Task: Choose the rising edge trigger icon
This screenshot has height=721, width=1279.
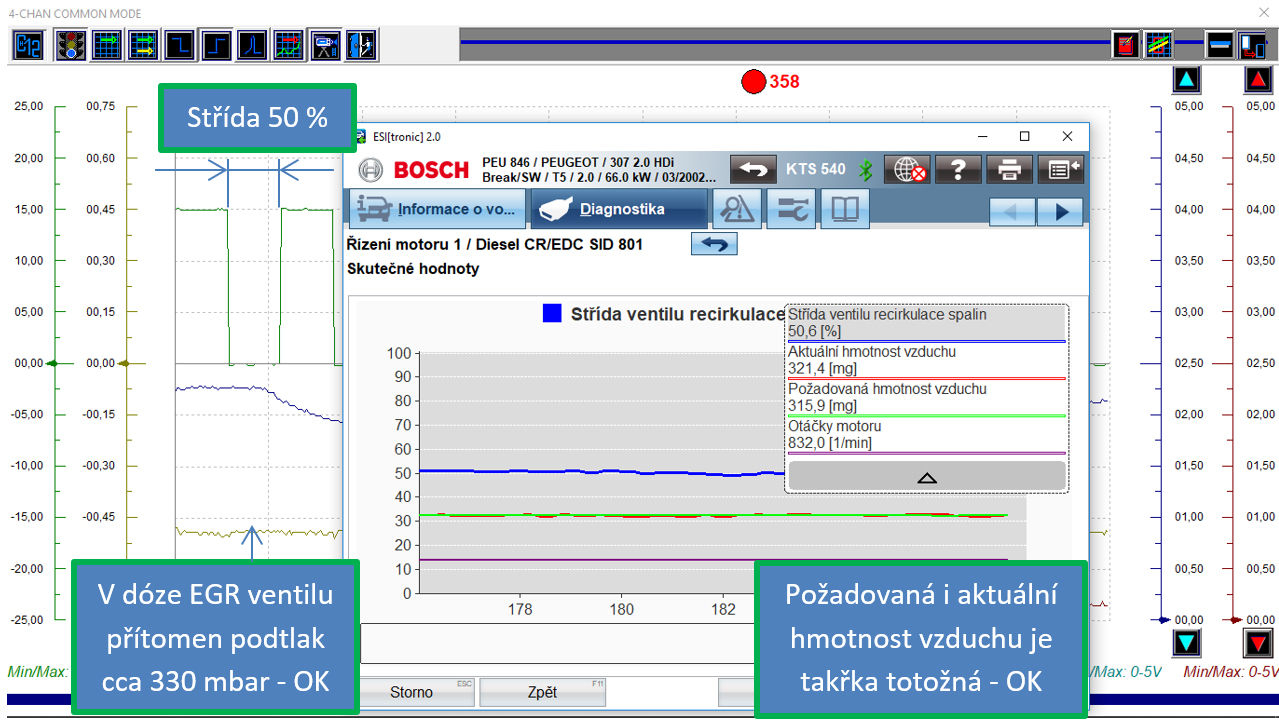Action: coord(216,45)
